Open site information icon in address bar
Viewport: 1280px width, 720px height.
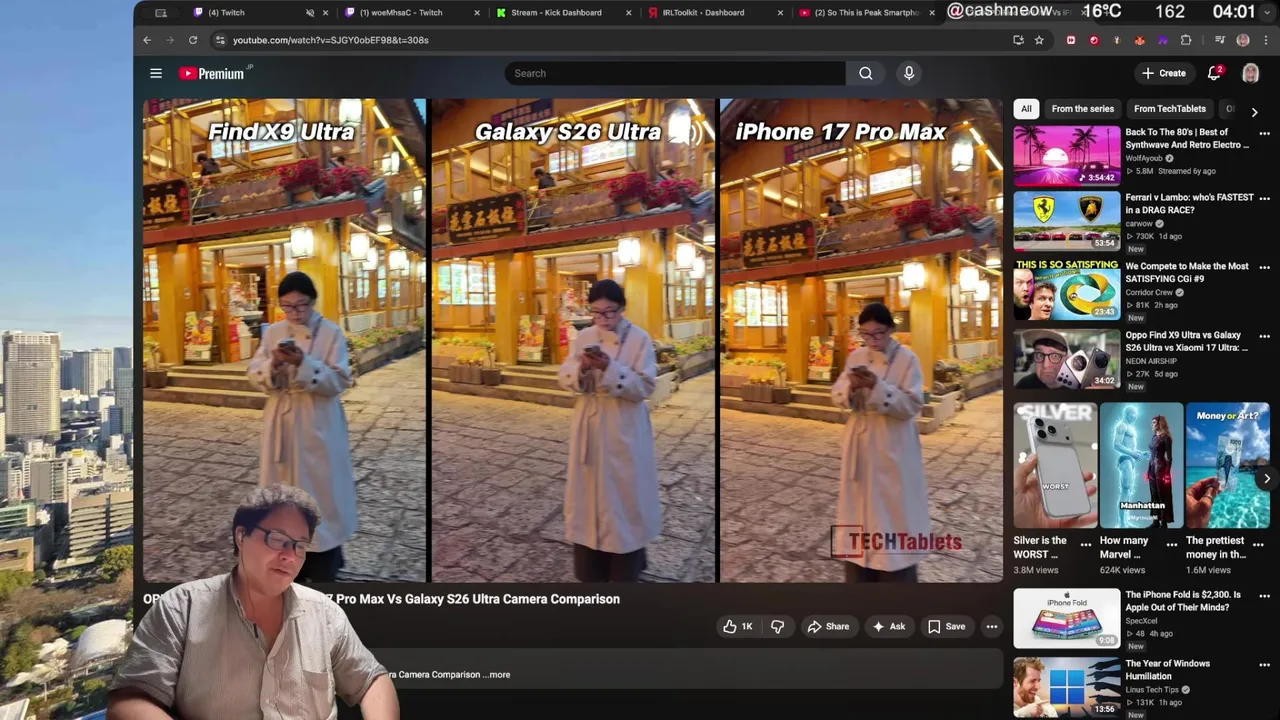point(220,40)
